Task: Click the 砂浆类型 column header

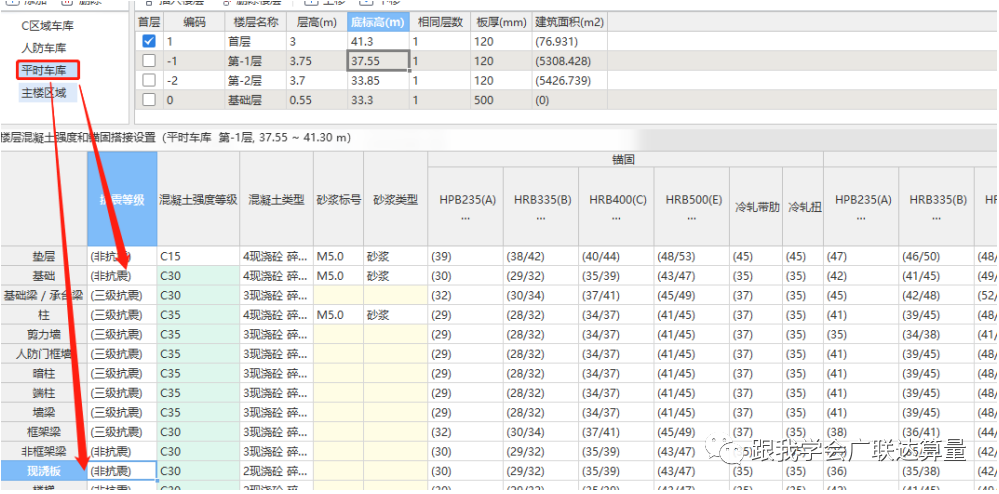Action: pyautogui.click(x=396, y=199)
